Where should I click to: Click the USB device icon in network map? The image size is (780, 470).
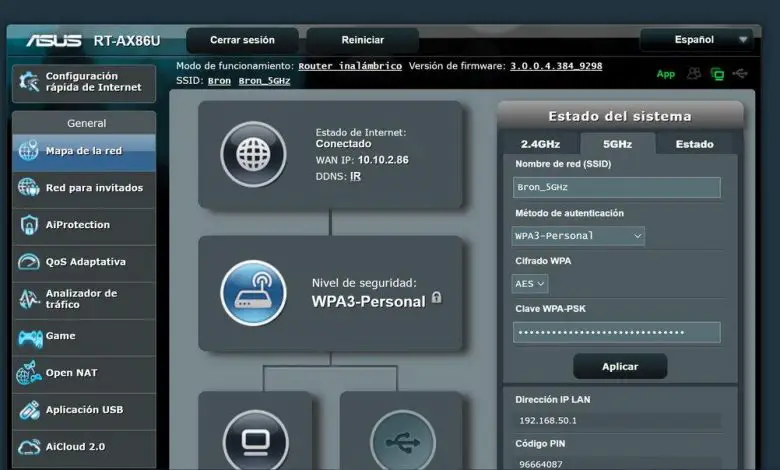pyautogui.click(x=403, y=440)
